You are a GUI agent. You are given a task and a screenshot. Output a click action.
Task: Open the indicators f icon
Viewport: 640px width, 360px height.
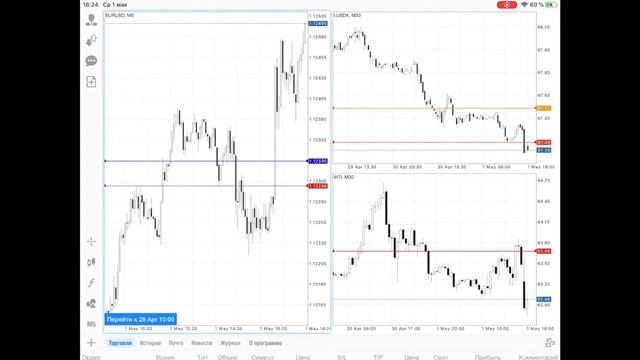click(x=91, y=282)
